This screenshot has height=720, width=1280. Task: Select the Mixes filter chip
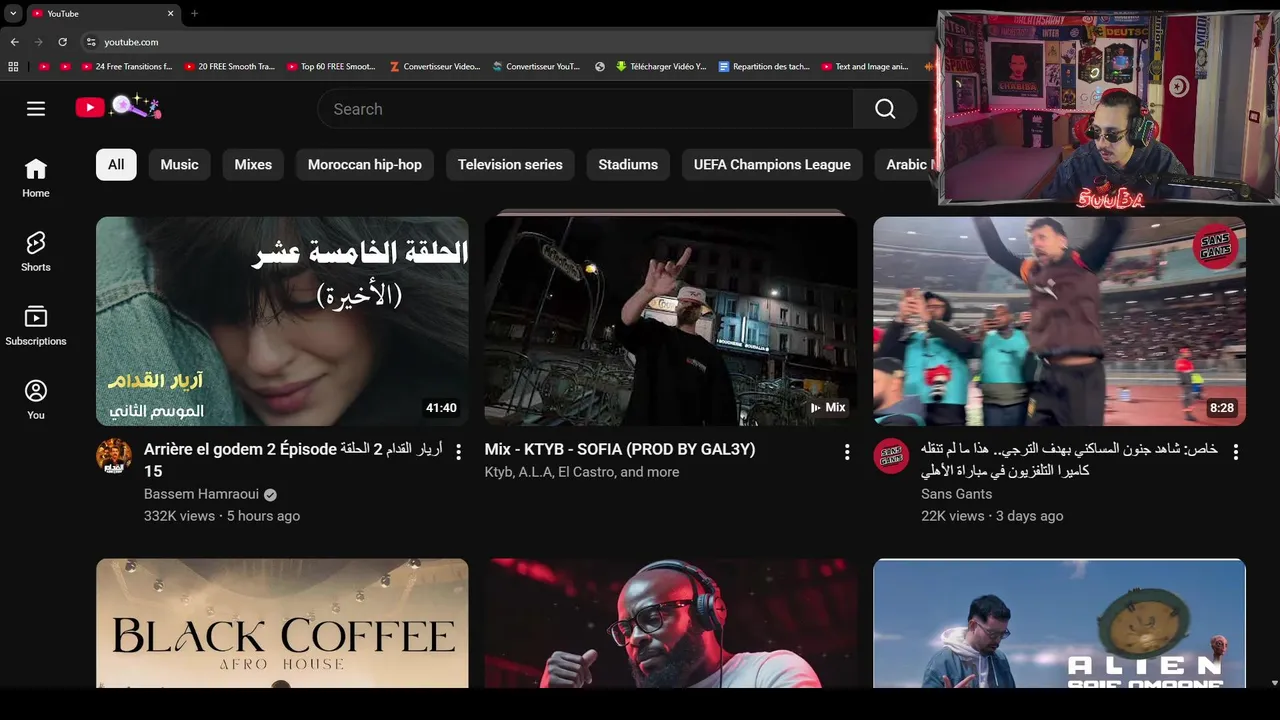click(x=253, y=165)
